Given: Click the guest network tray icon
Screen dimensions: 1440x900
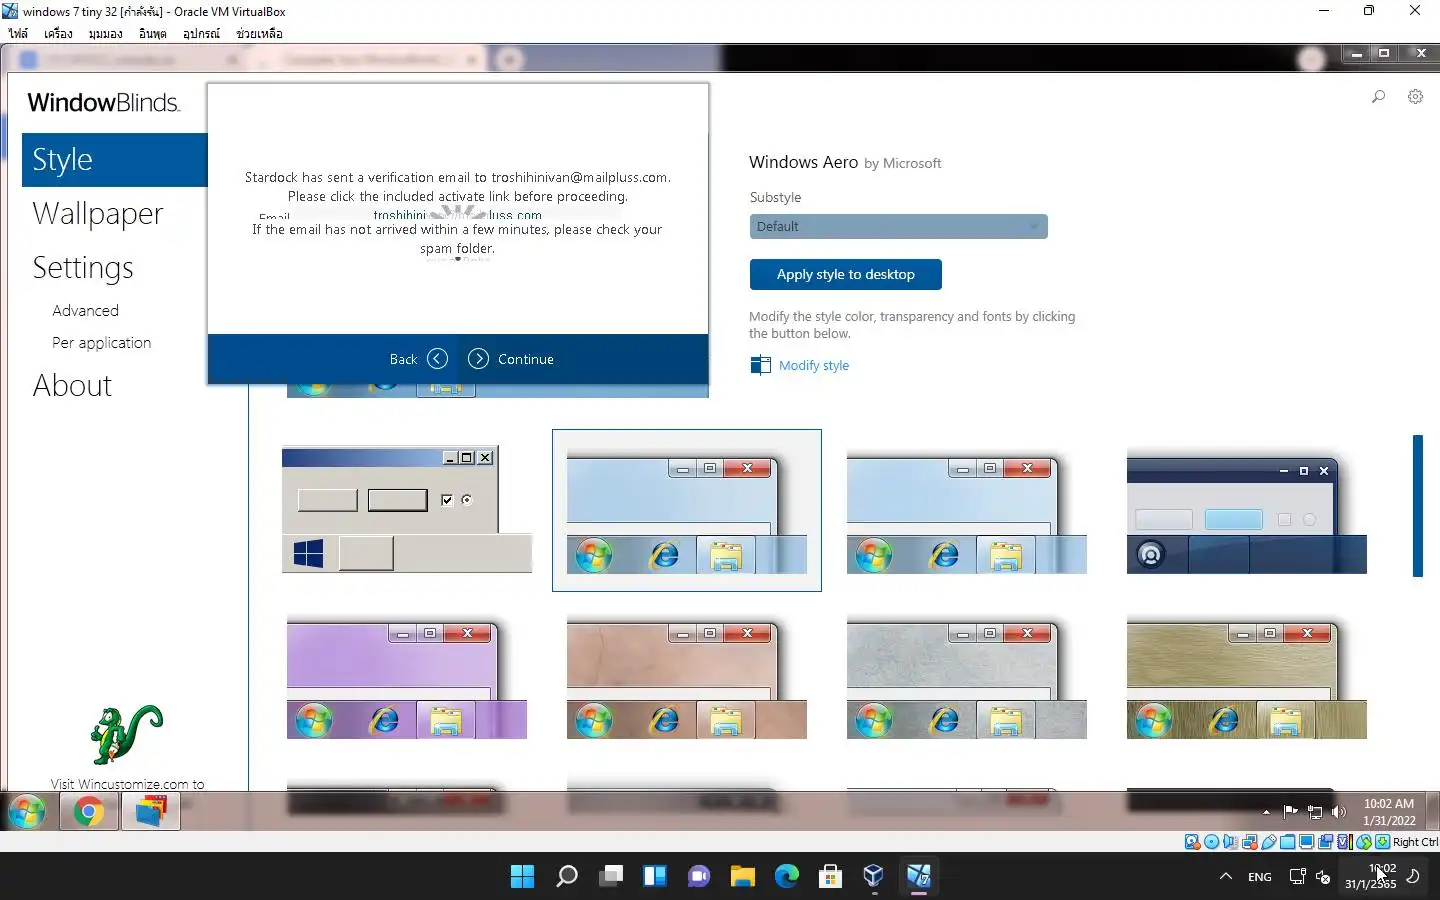Looking at the screenshot, I should [x=1315, y=812].
